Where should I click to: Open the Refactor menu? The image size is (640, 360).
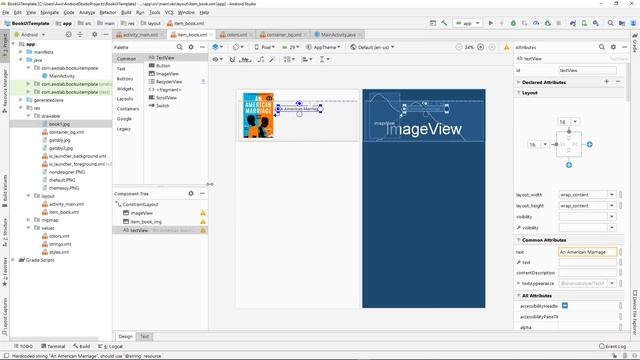(108, 13)
